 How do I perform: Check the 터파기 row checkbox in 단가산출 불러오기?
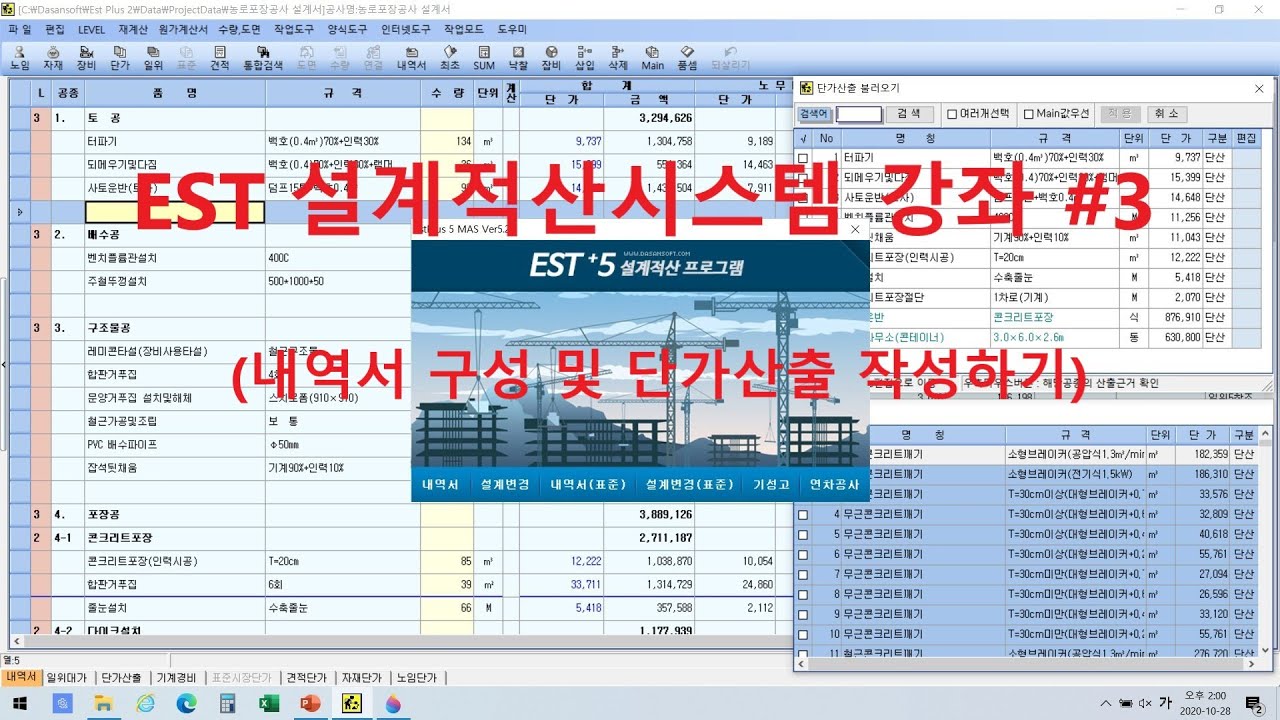coord(802,158)
